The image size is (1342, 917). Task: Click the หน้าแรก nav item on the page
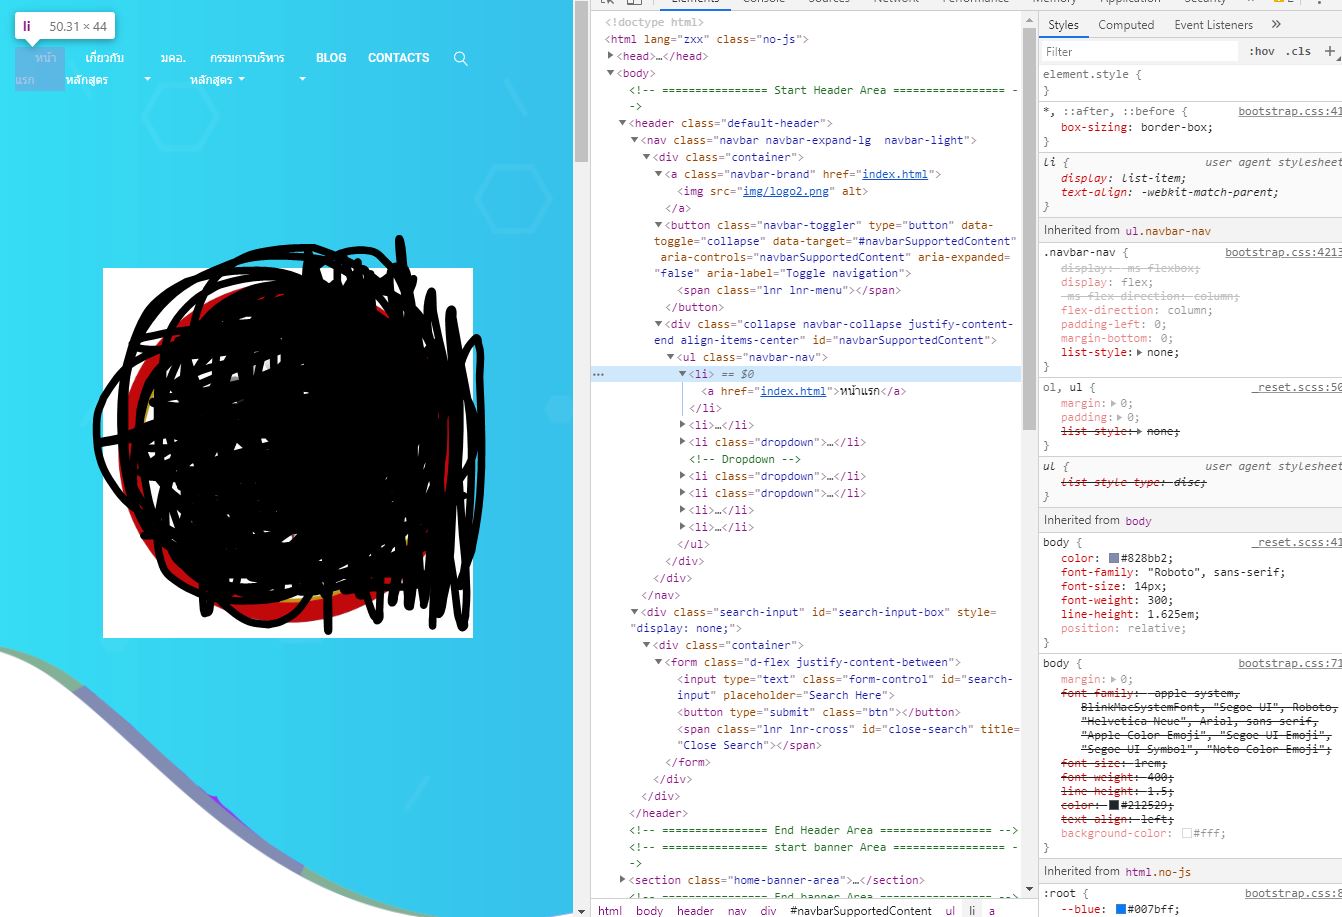(x=40, y=69)
